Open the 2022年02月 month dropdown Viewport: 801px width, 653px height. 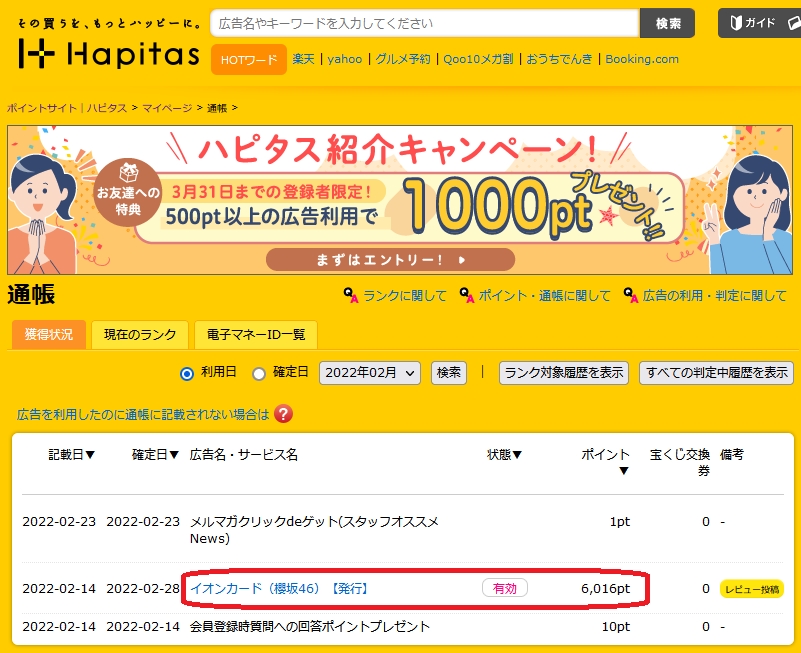pos(370,373)
